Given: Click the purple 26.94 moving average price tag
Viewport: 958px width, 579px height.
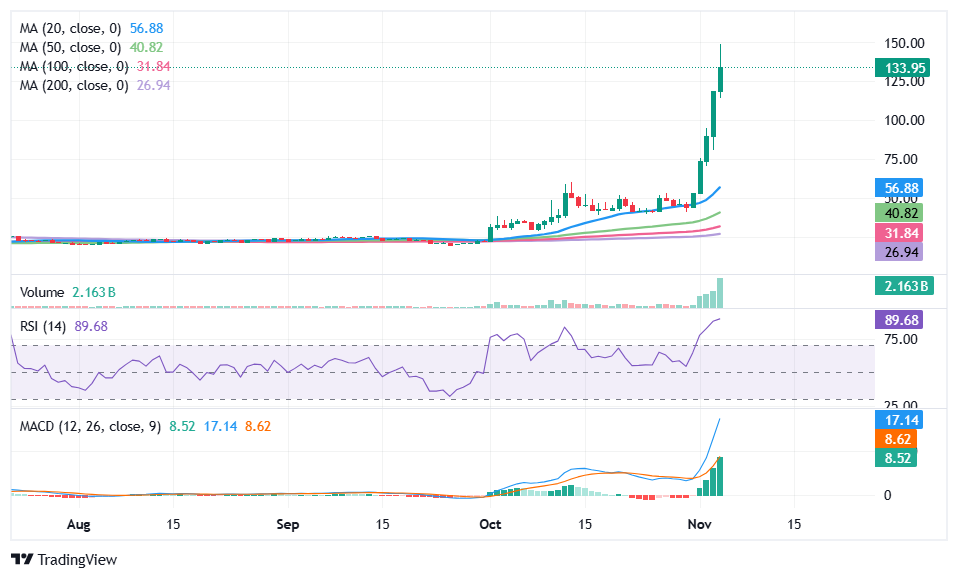Looking at the screenshot, I should tap(897, 253).
